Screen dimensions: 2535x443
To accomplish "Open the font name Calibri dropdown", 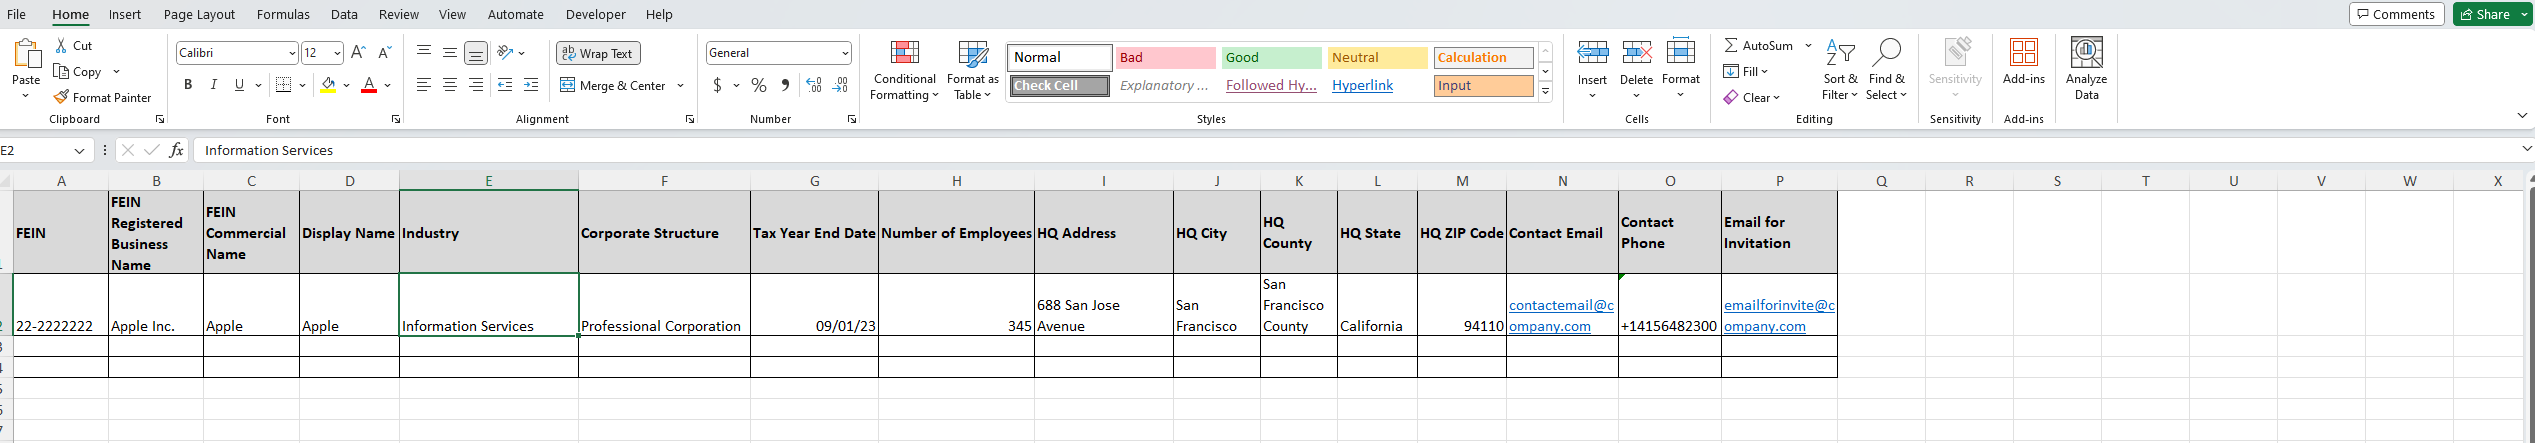I will tap(292, 53).
